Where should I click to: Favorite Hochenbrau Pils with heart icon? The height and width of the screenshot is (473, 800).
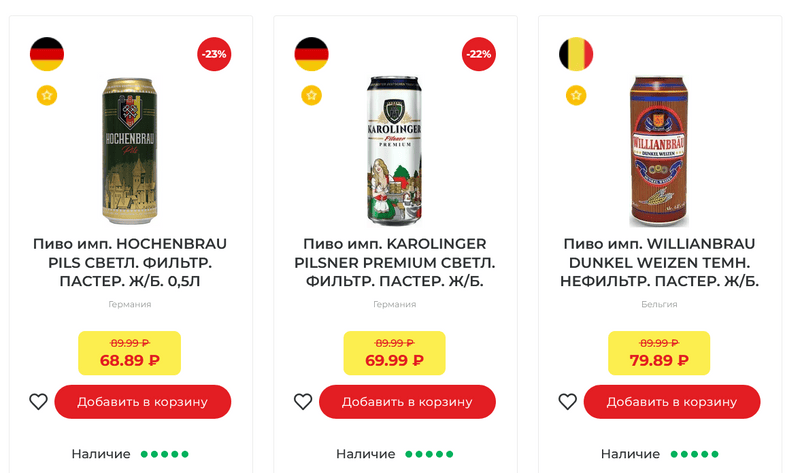[x=38, y=402]
